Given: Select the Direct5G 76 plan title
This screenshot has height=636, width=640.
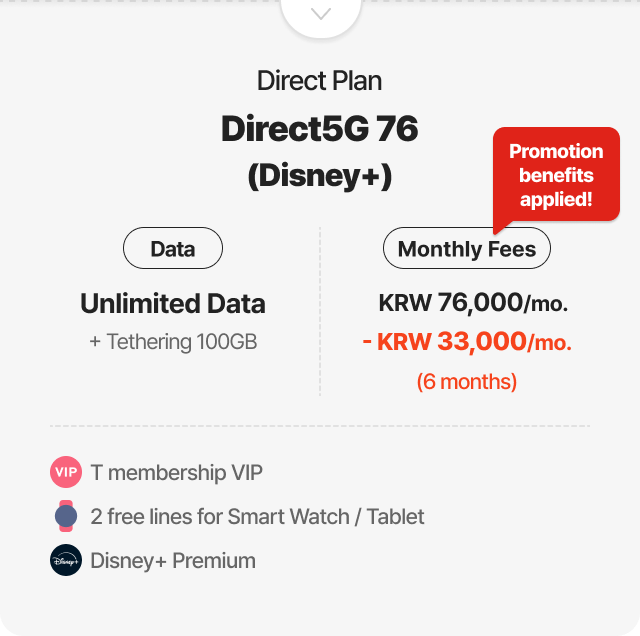Looking at the screenshot, I should [320, 129].
